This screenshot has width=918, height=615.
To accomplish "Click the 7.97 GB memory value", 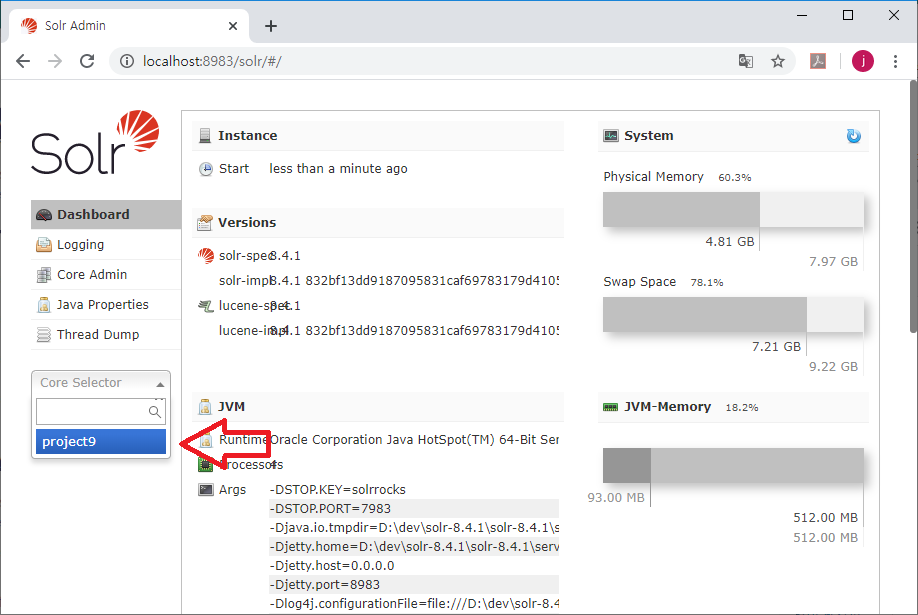I will point(833,262).
